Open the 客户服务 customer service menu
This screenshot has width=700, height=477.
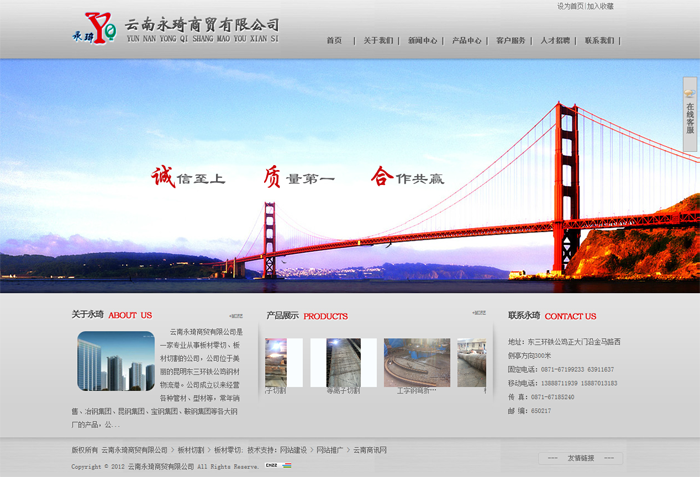click(x=510, y=41)
